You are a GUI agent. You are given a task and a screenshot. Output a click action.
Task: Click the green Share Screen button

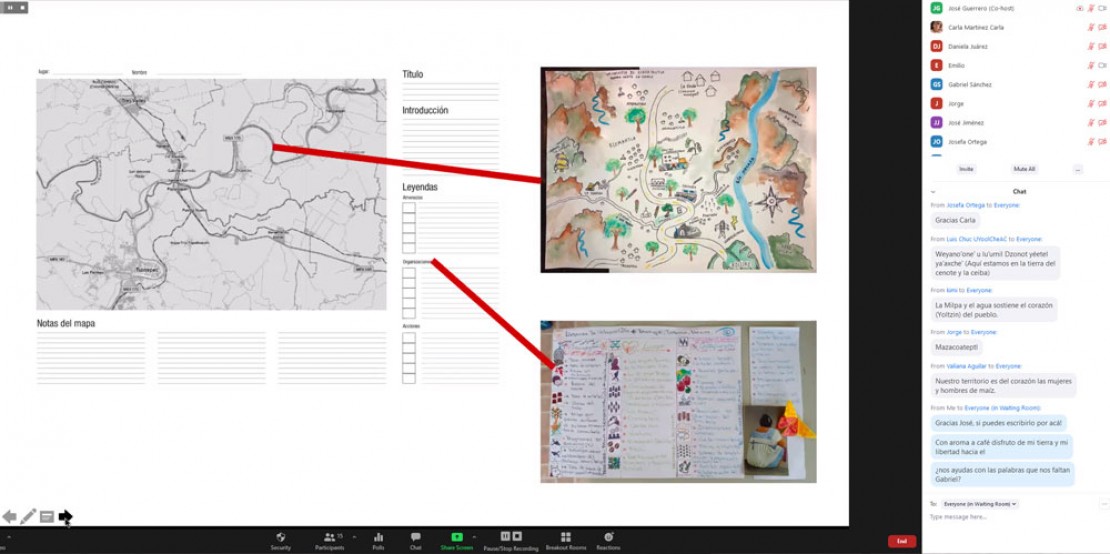tap(457, 541)
